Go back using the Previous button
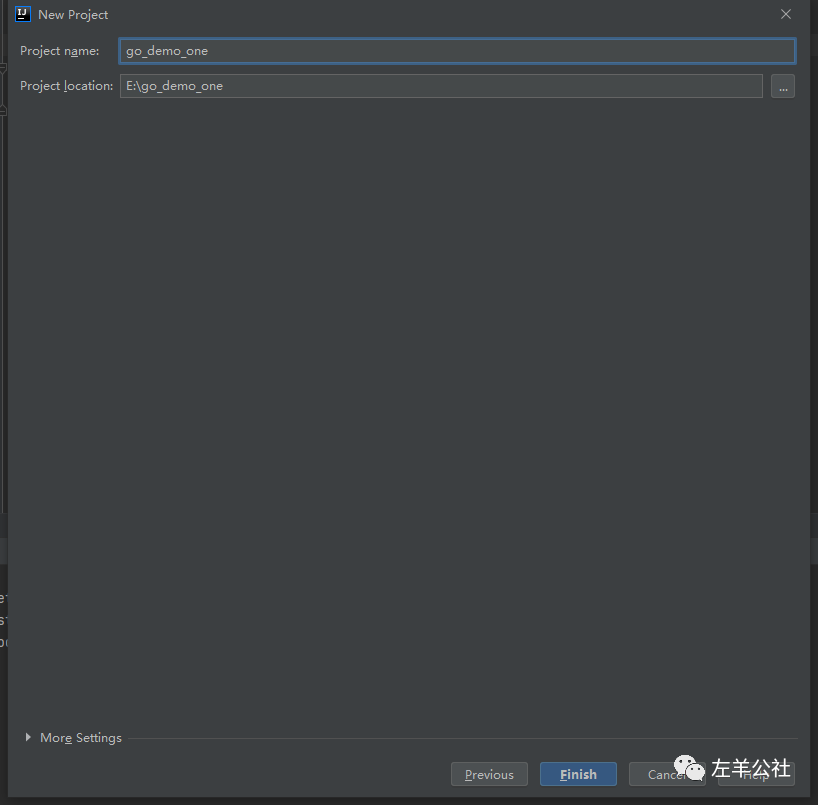This screenshot has width=818, height=805. pos(489,773)
